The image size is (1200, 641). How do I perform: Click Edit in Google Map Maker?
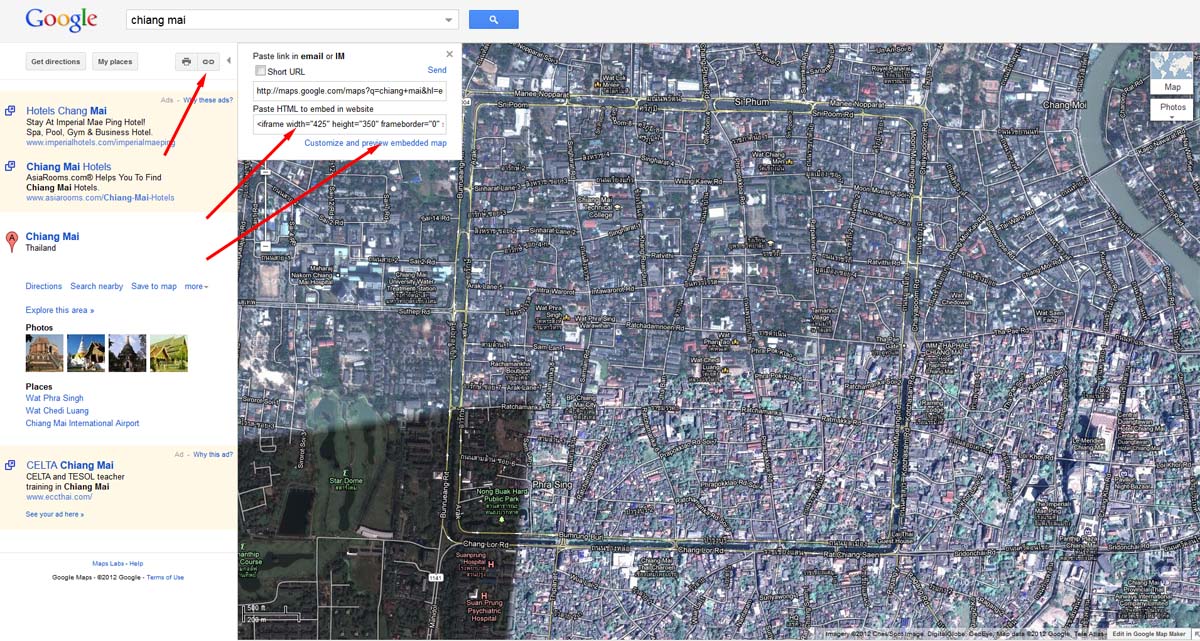[1149, 634]
